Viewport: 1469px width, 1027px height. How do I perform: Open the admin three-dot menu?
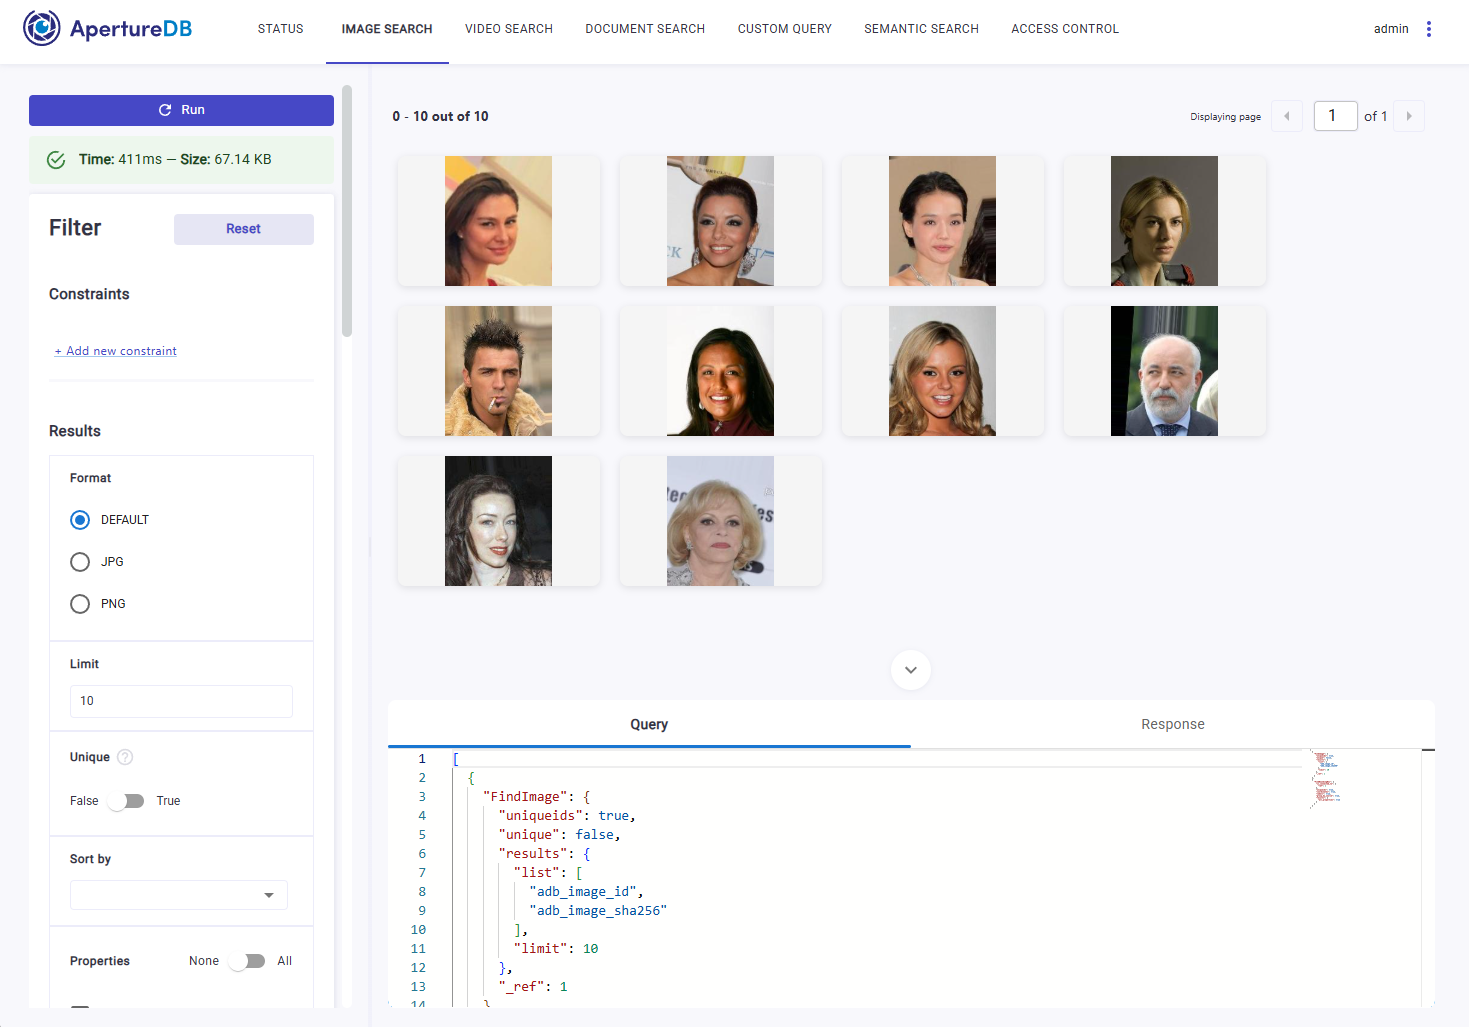[1428, 29]
